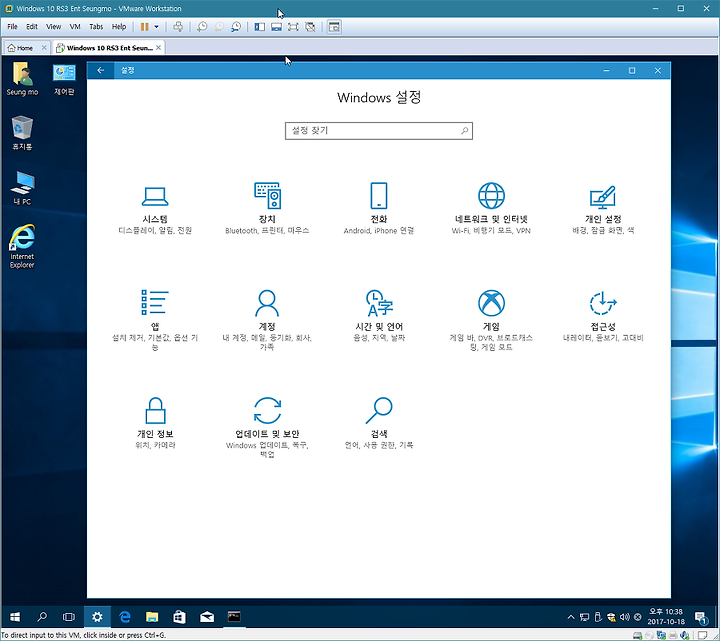Open File Explorer from guest taskbar
Image resolution: width=720 pixels, height=641 pixels.
coord(152,617)
